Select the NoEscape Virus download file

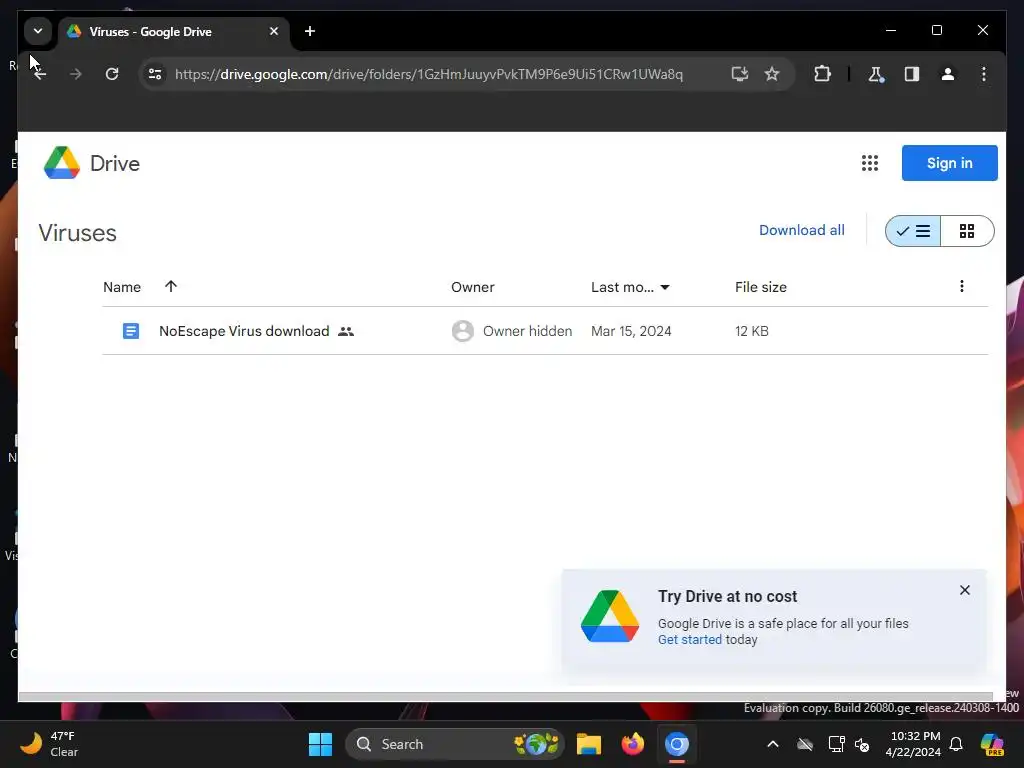point(545,331)
